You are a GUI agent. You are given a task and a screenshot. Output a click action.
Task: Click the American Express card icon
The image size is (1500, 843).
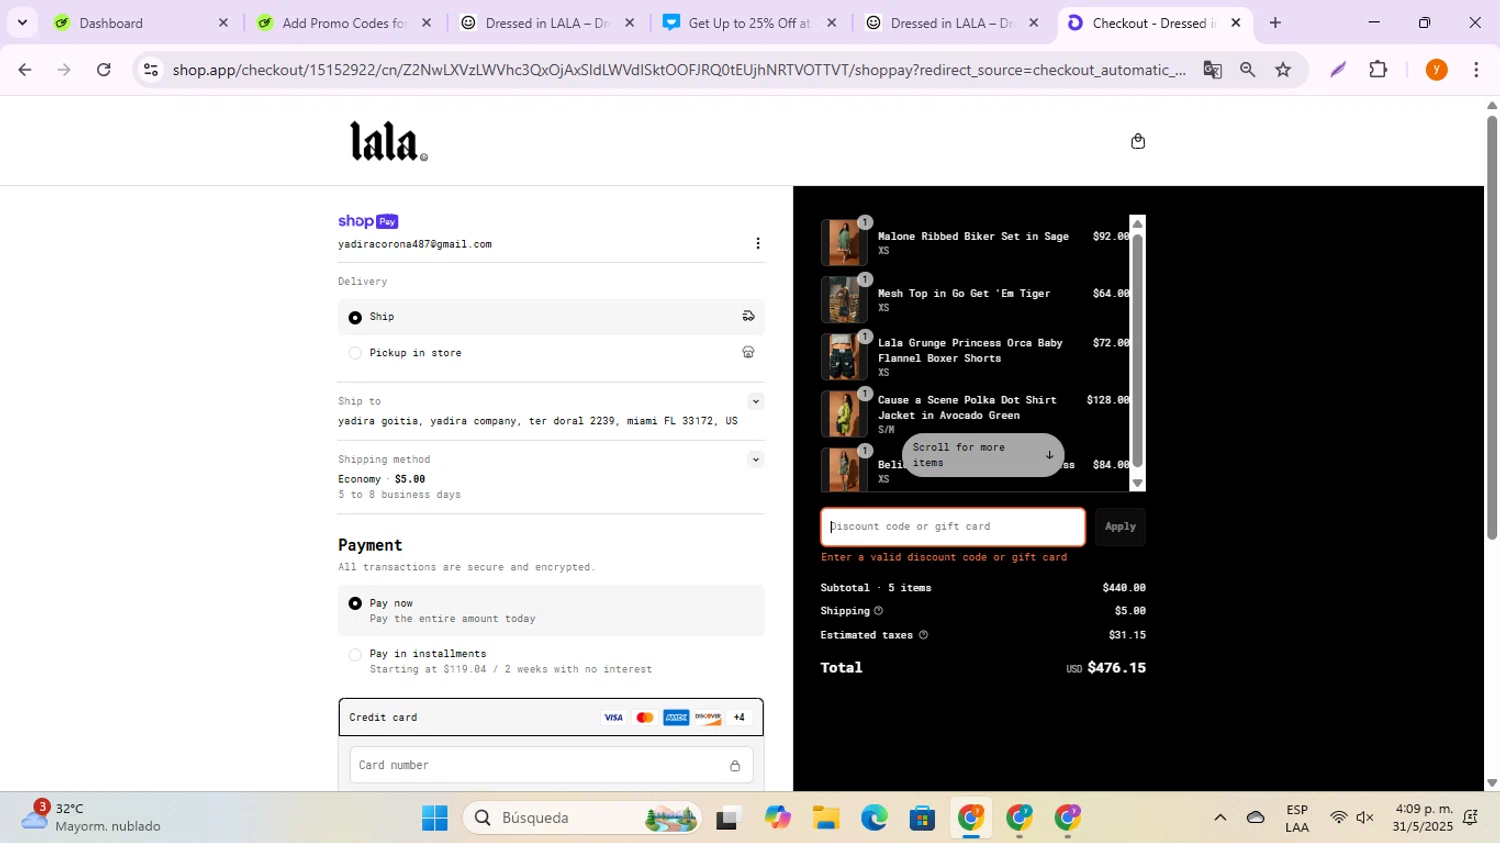click(676, 717)
